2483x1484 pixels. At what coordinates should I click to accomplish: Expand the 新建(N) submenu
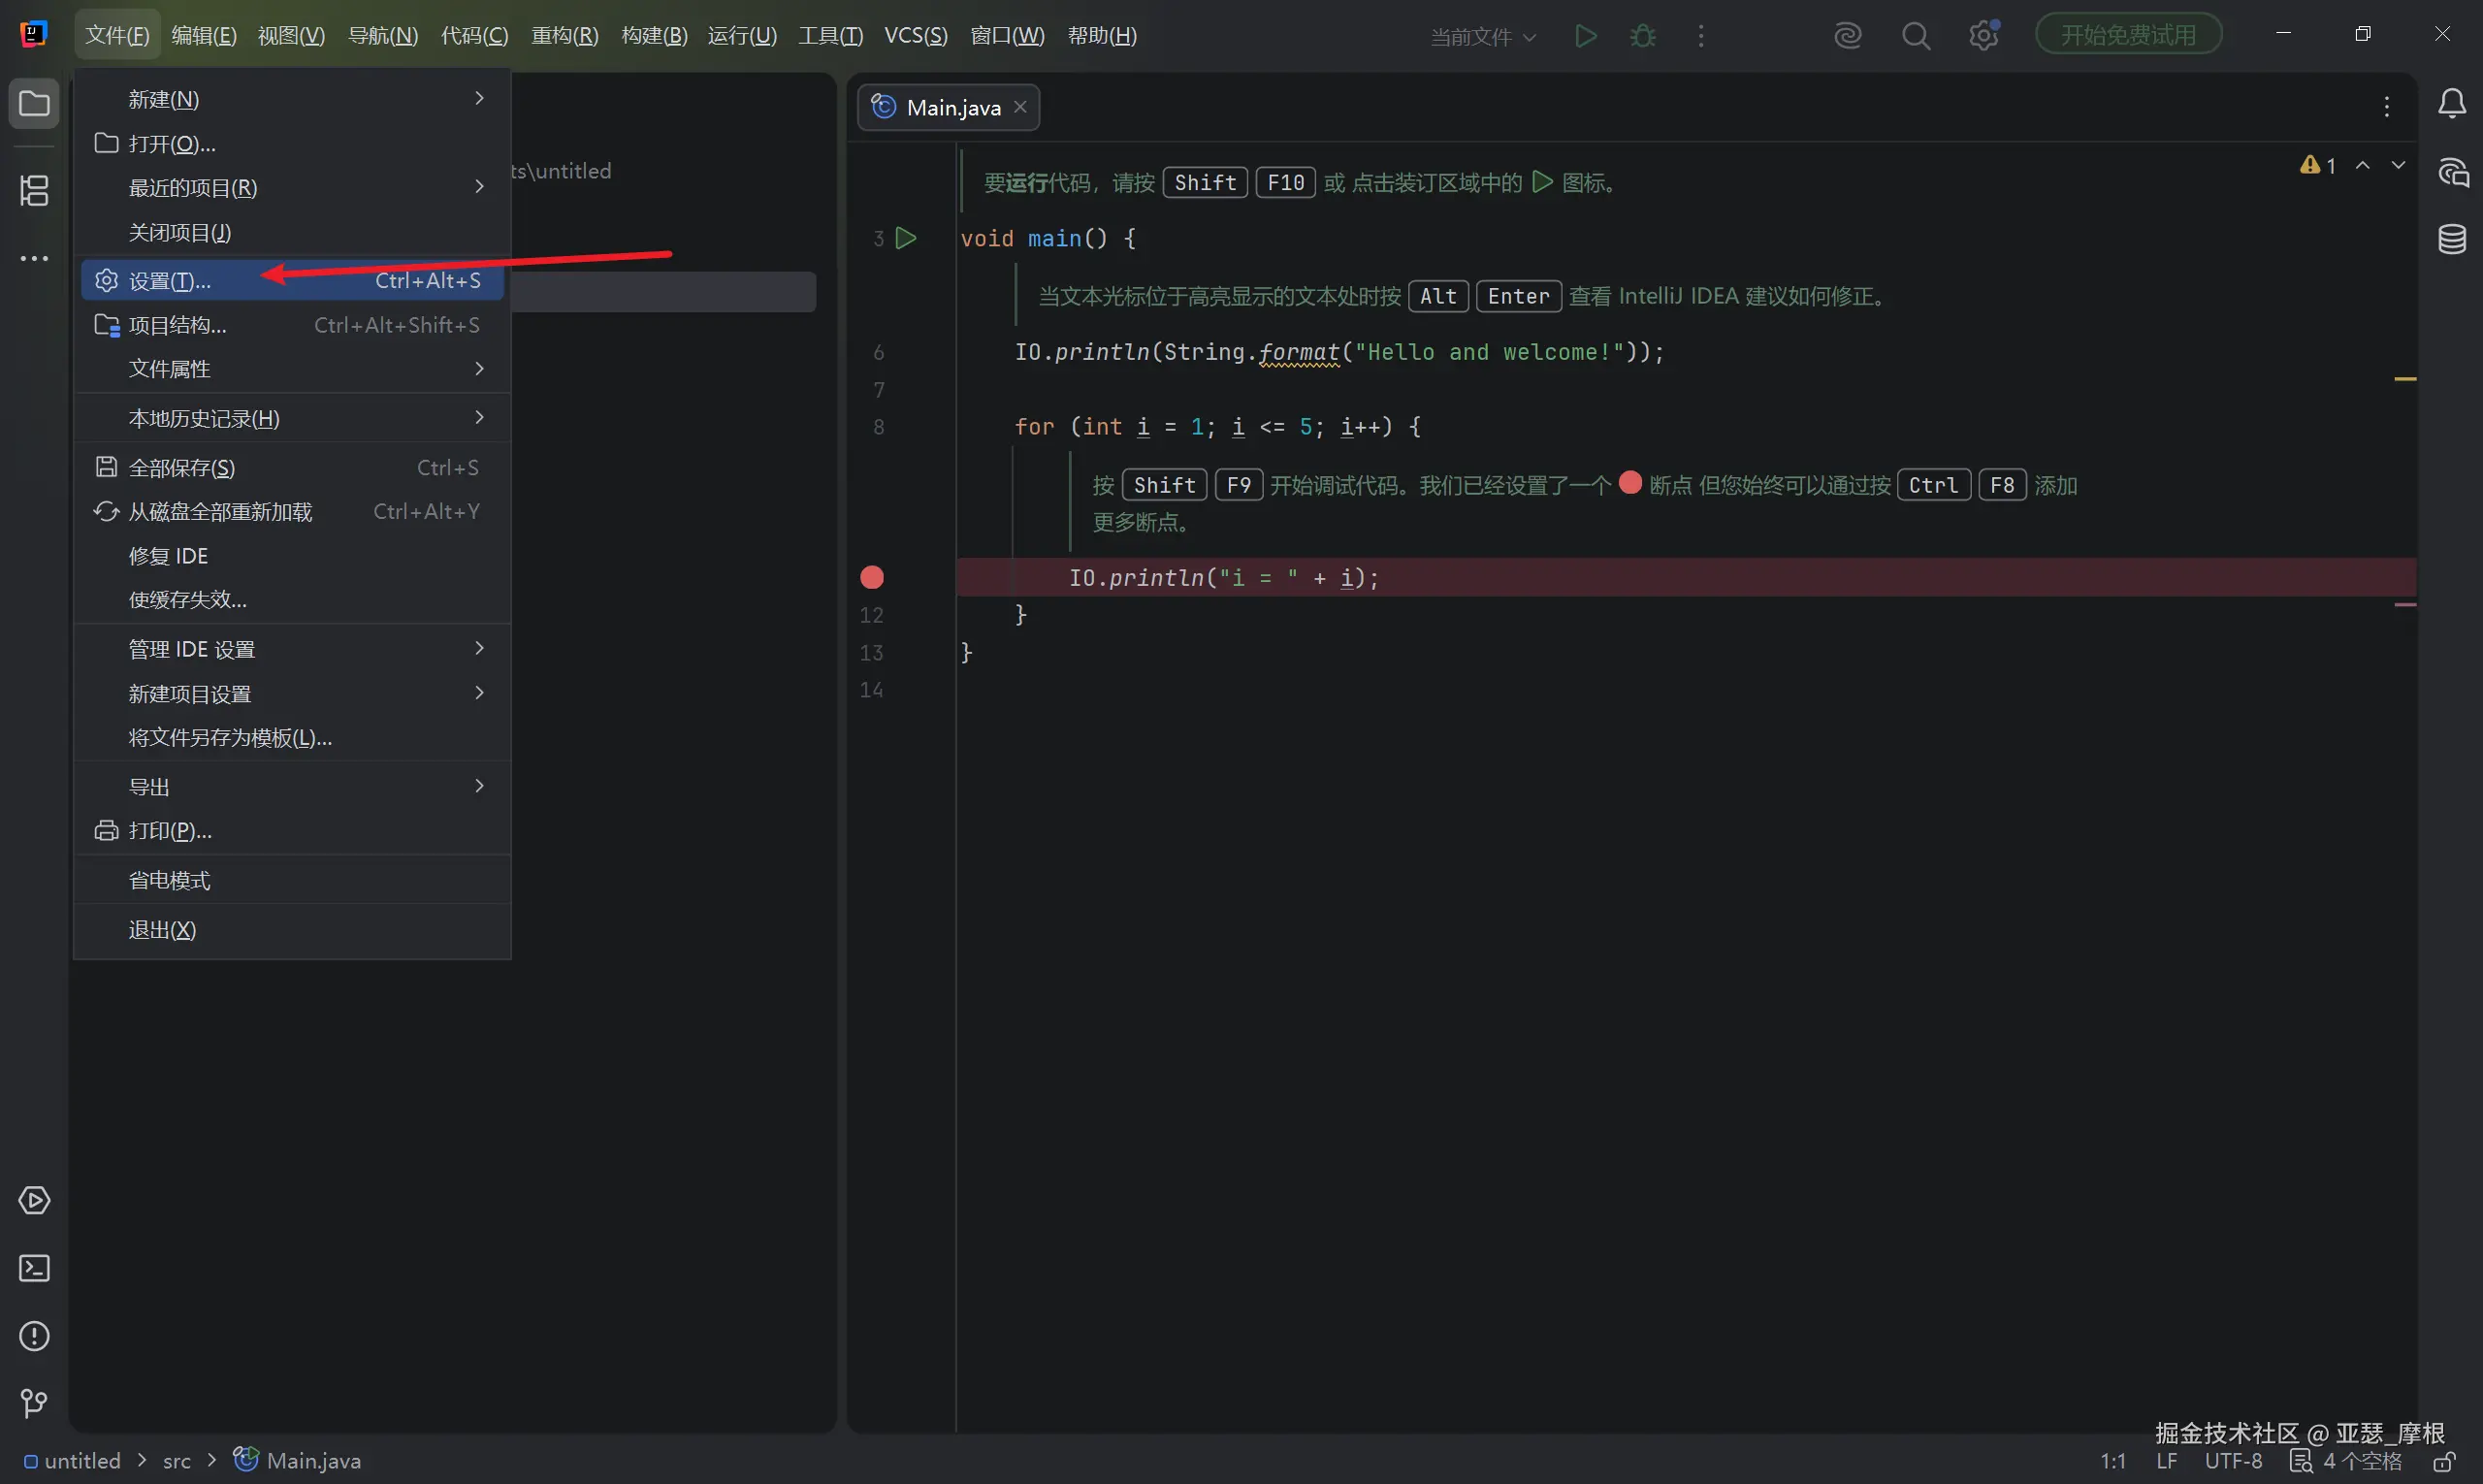coord(292,99)
